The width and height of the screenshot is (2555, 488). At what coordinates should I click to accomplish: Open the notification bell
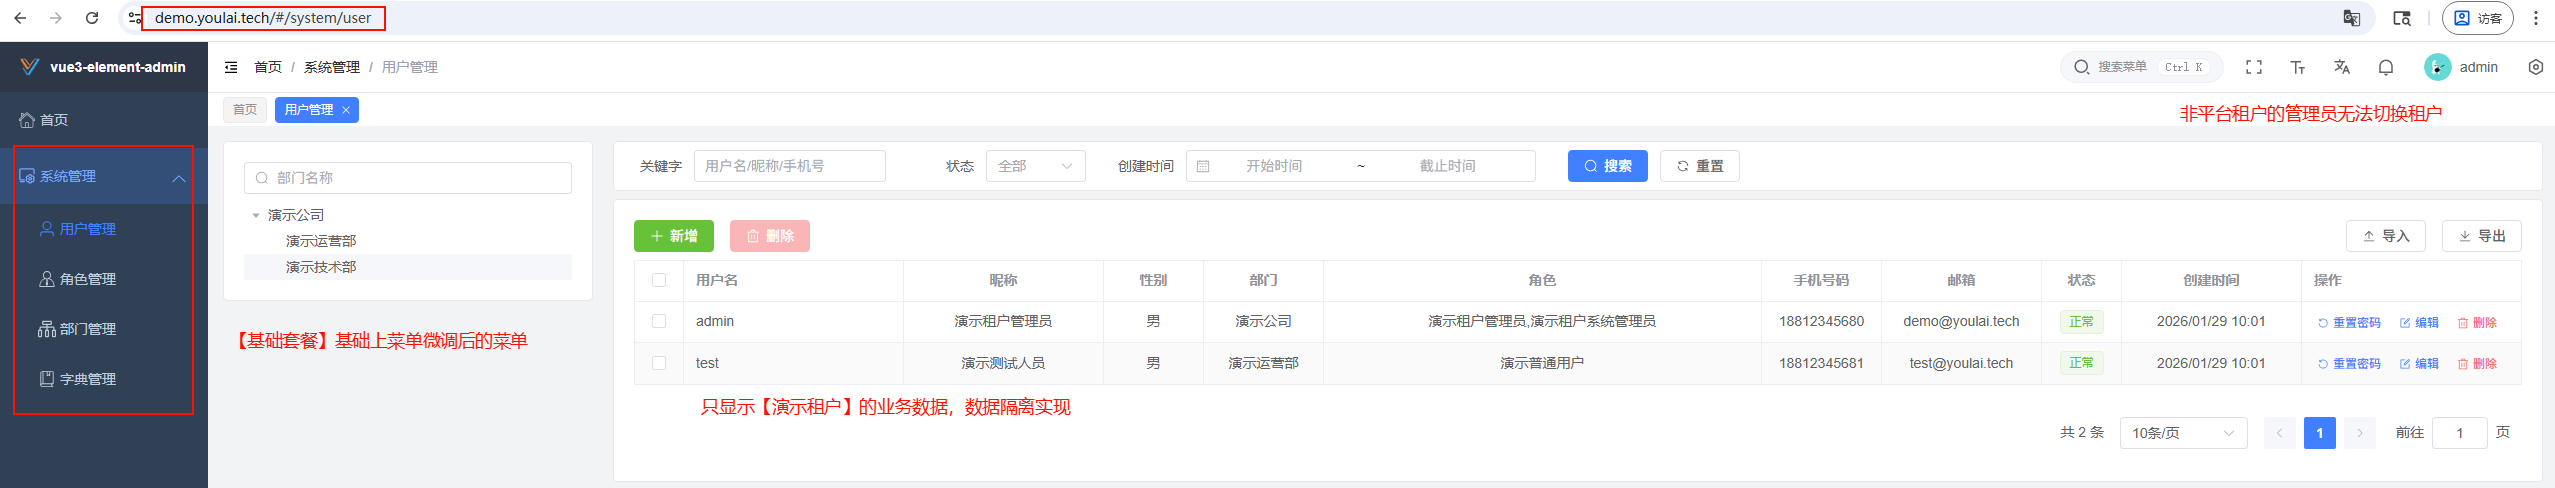2386,67
